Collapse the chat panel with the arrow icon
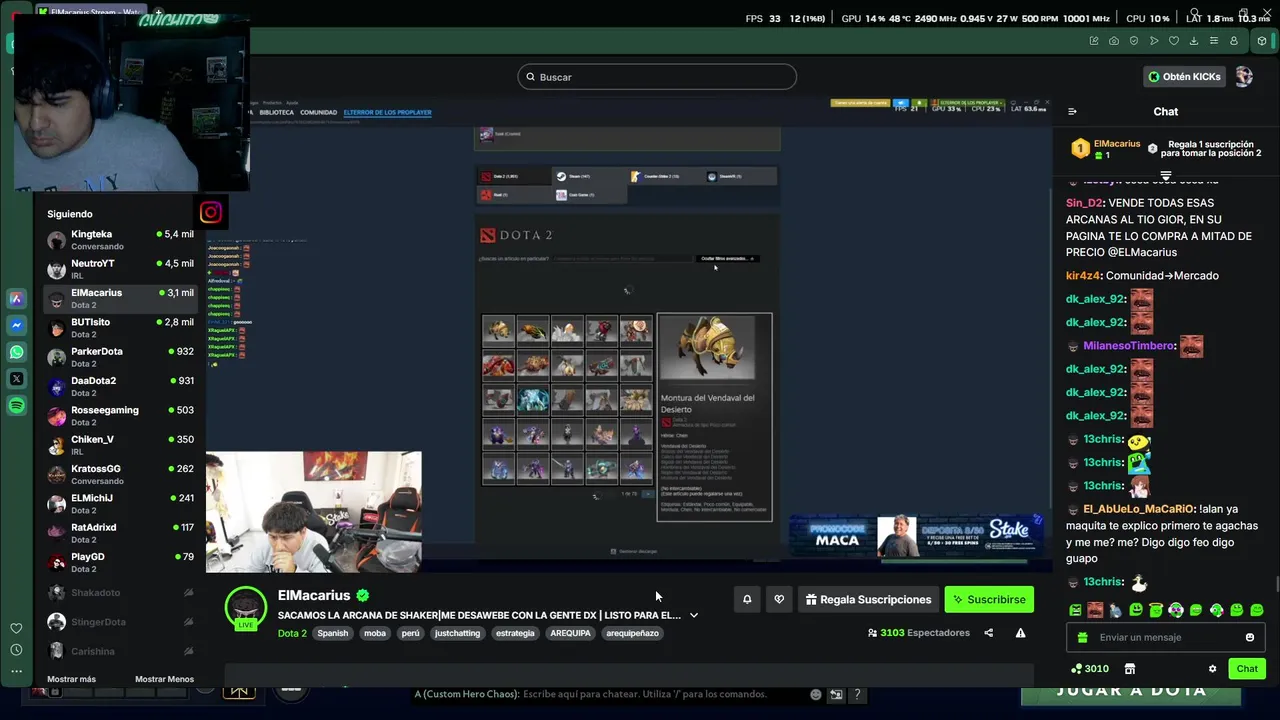 pyautogui.click(x=1072, y=112)
